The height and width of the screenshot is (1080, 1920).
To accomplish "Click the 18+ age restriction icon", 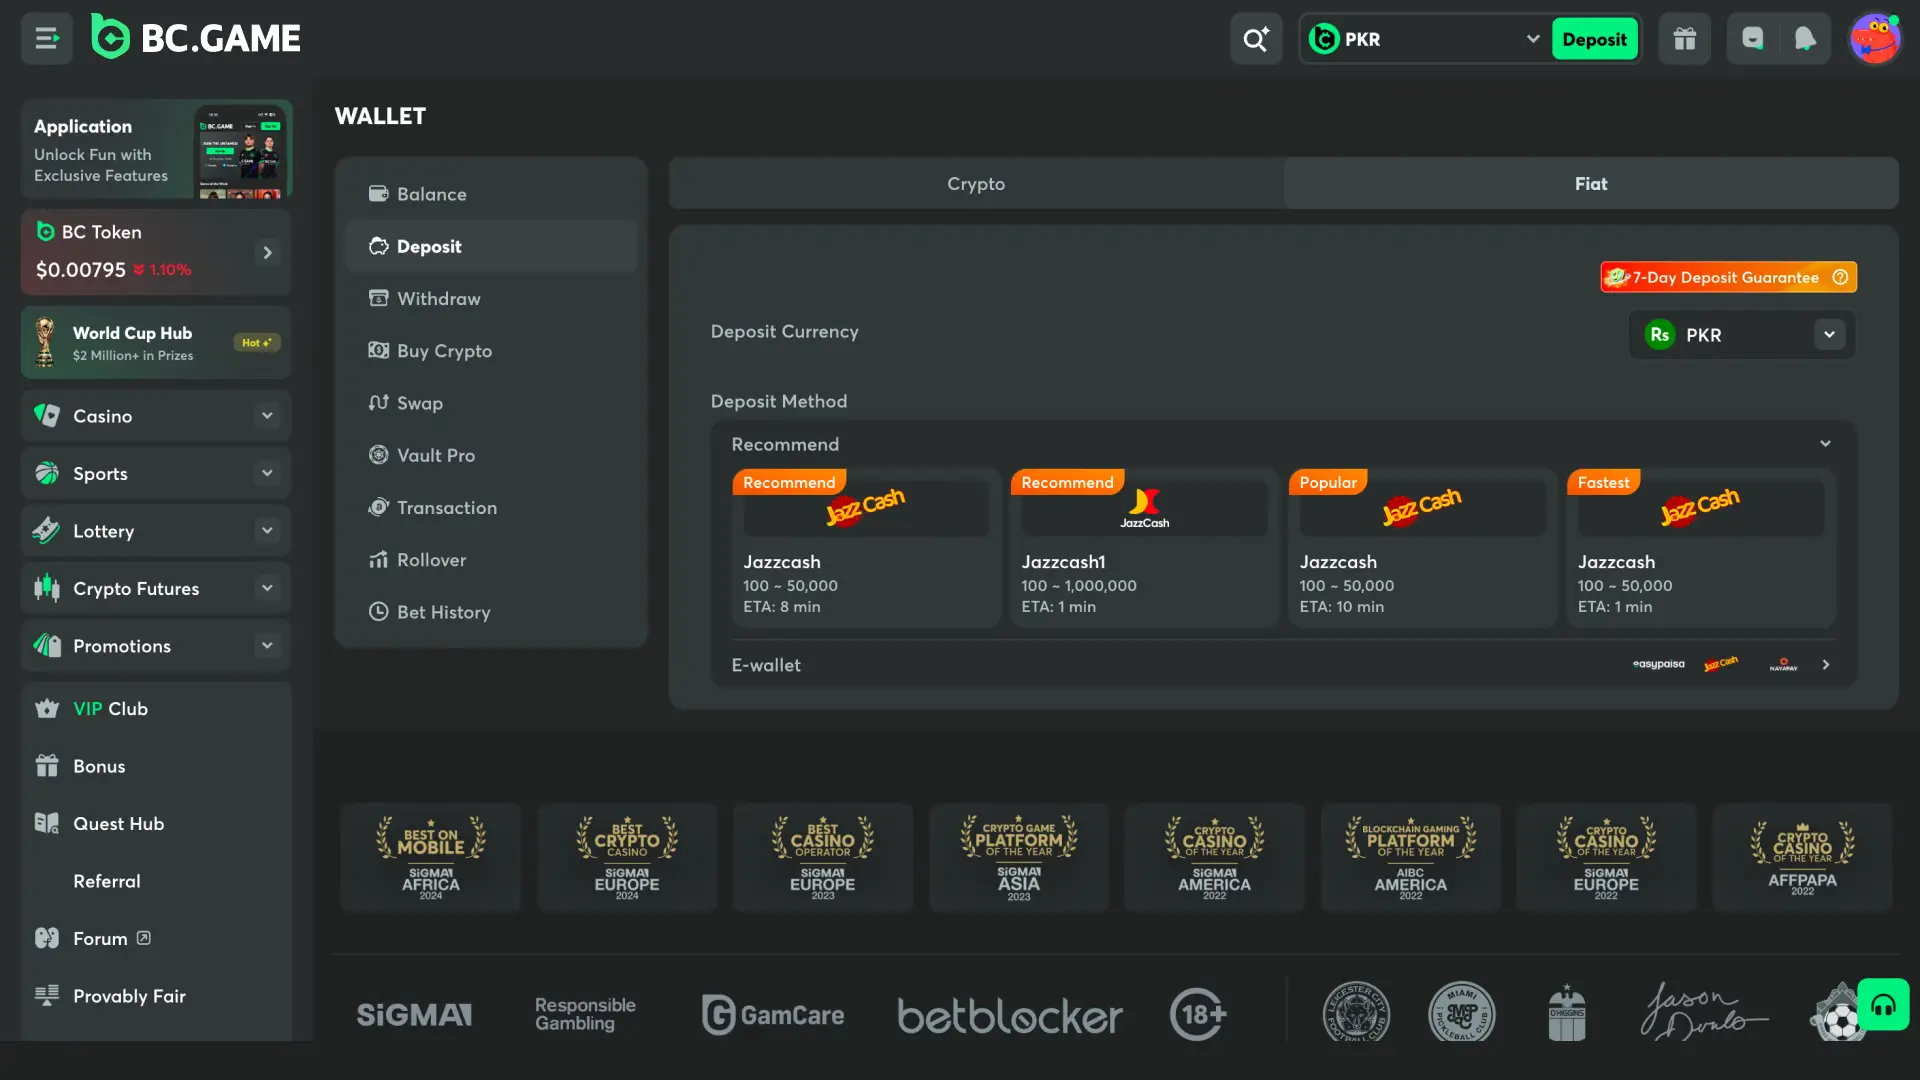I will [x=1198, y=1015].
